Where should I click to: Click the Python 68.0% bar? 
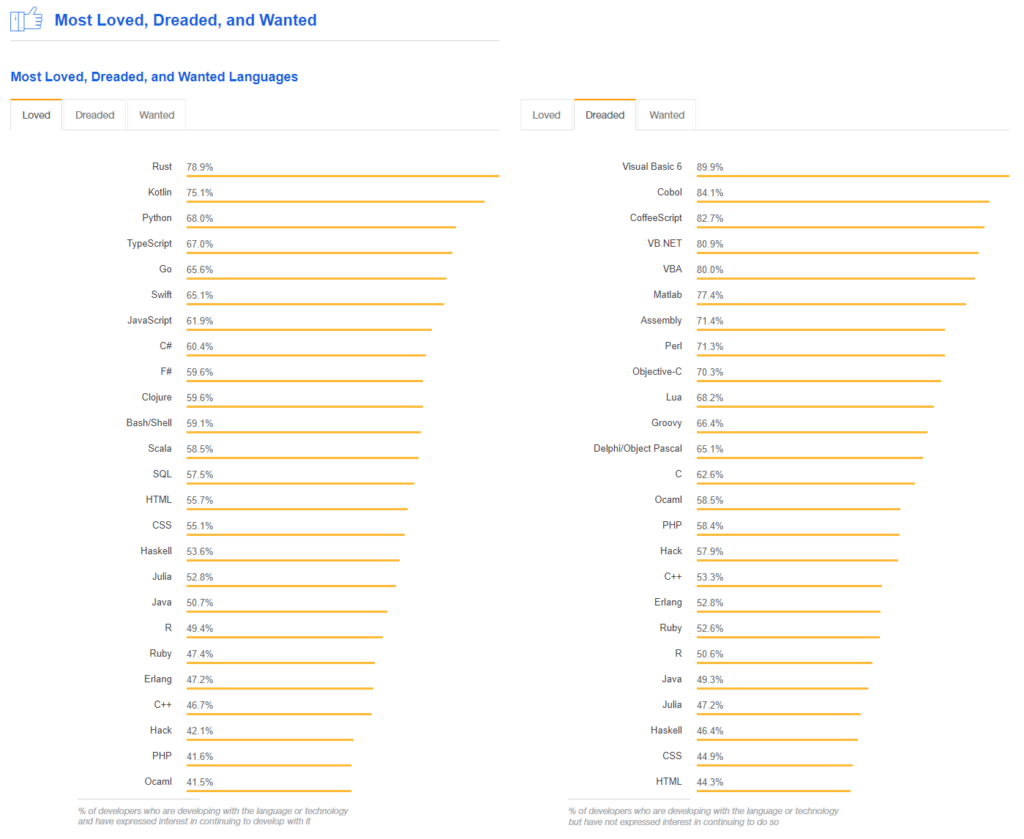[320, 227]
